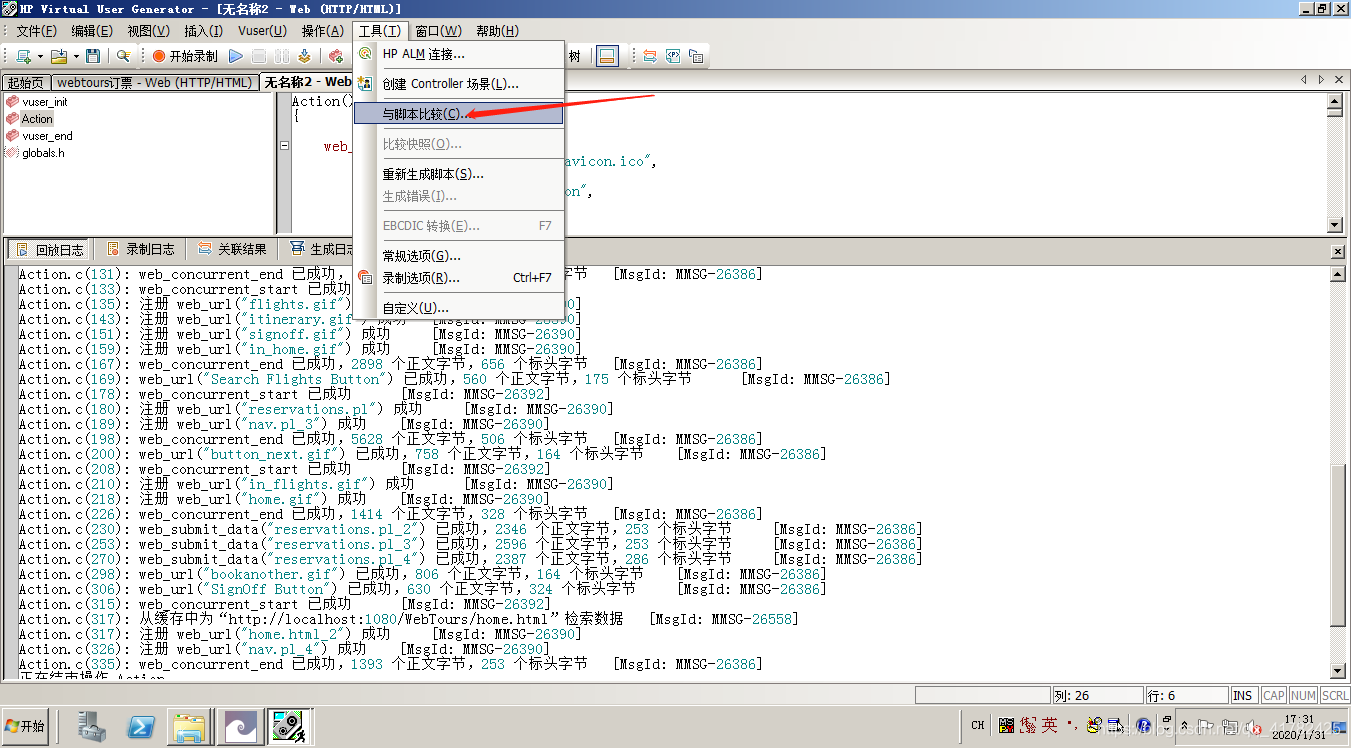Click the orange arrows icon in the right toolbar
The width and height of the screenshot is (1351, 748).
tap(650, 56)
